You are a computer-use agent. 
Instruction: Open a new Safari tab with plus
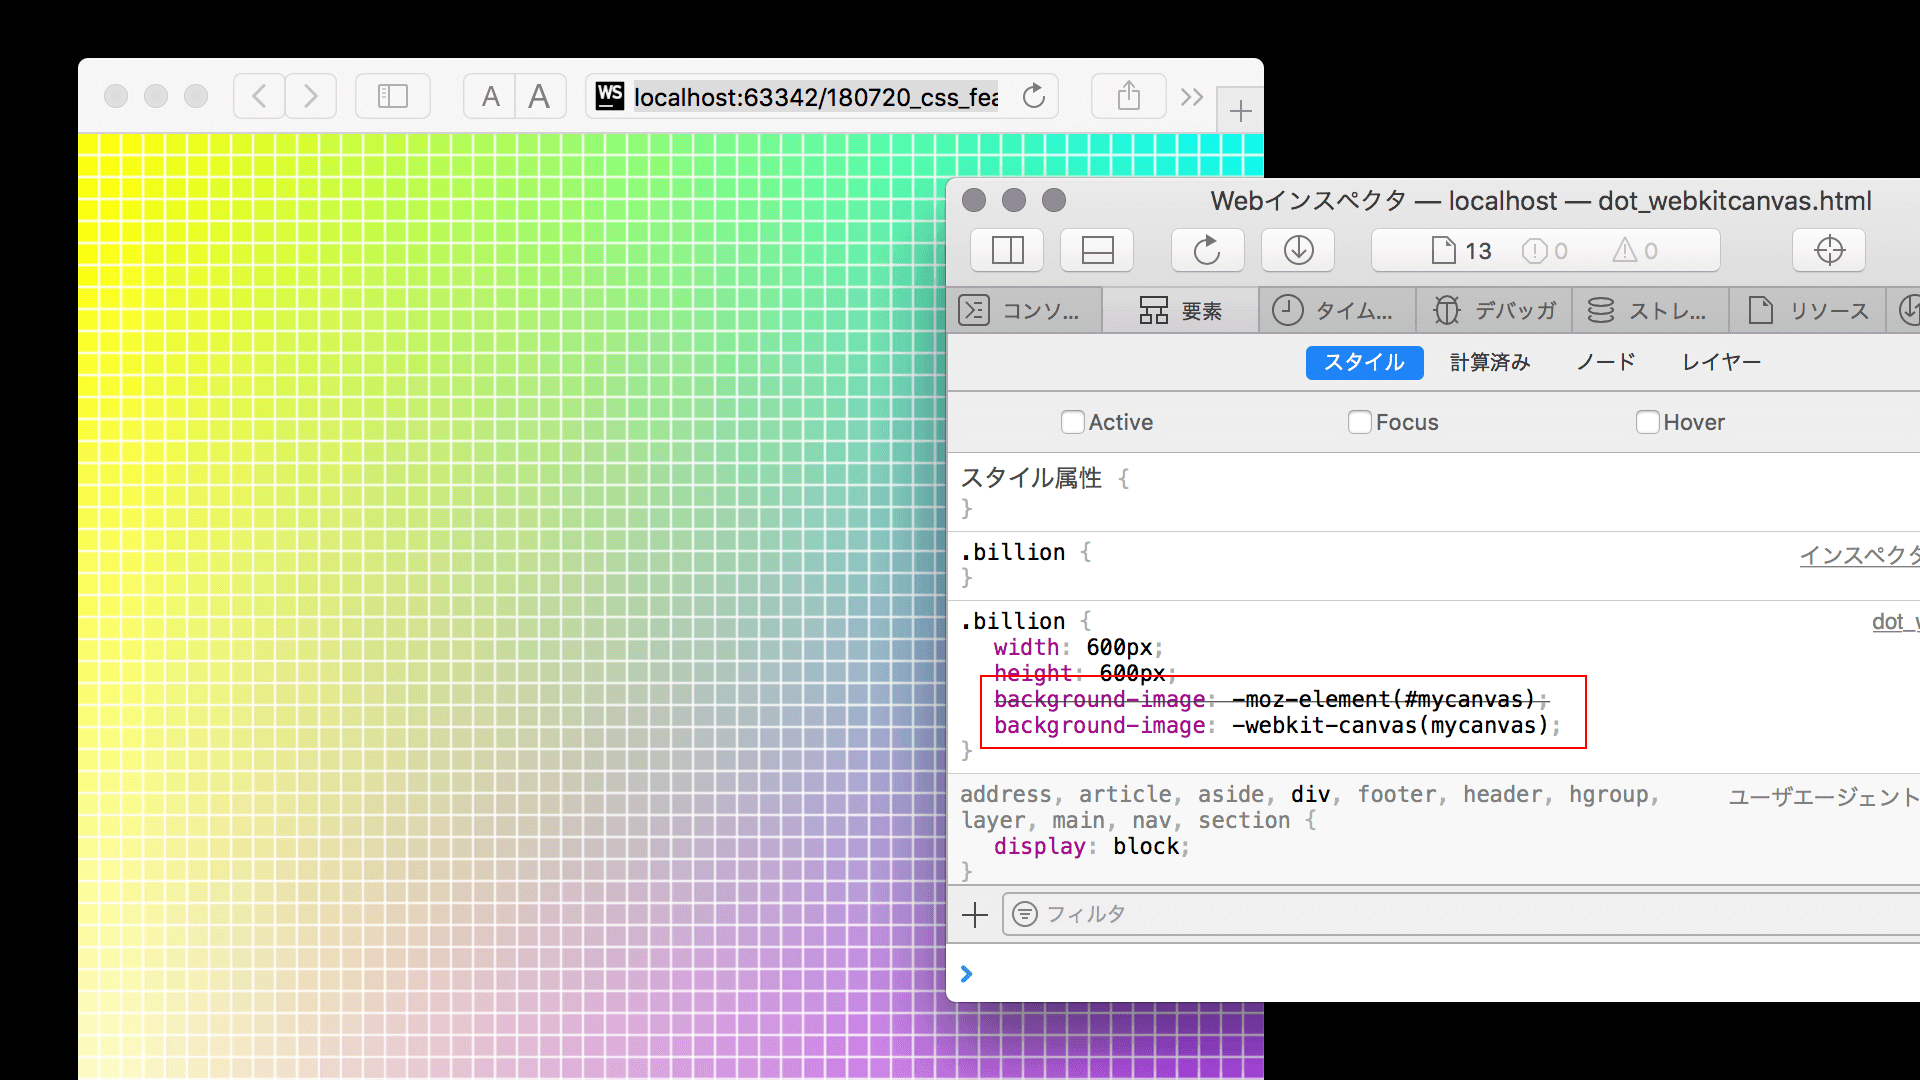1240,111
